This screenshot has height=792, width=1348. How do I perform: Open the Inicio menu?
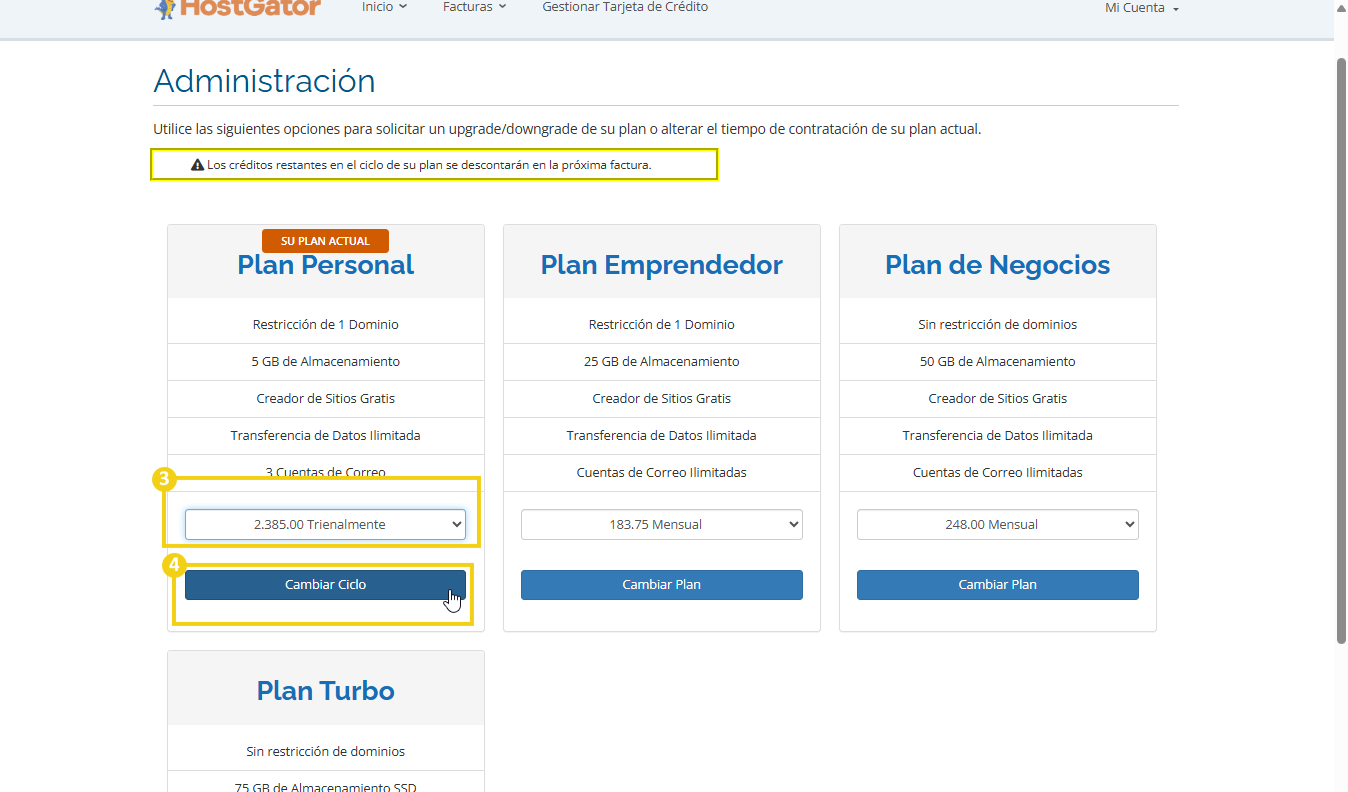click(384, 7)
